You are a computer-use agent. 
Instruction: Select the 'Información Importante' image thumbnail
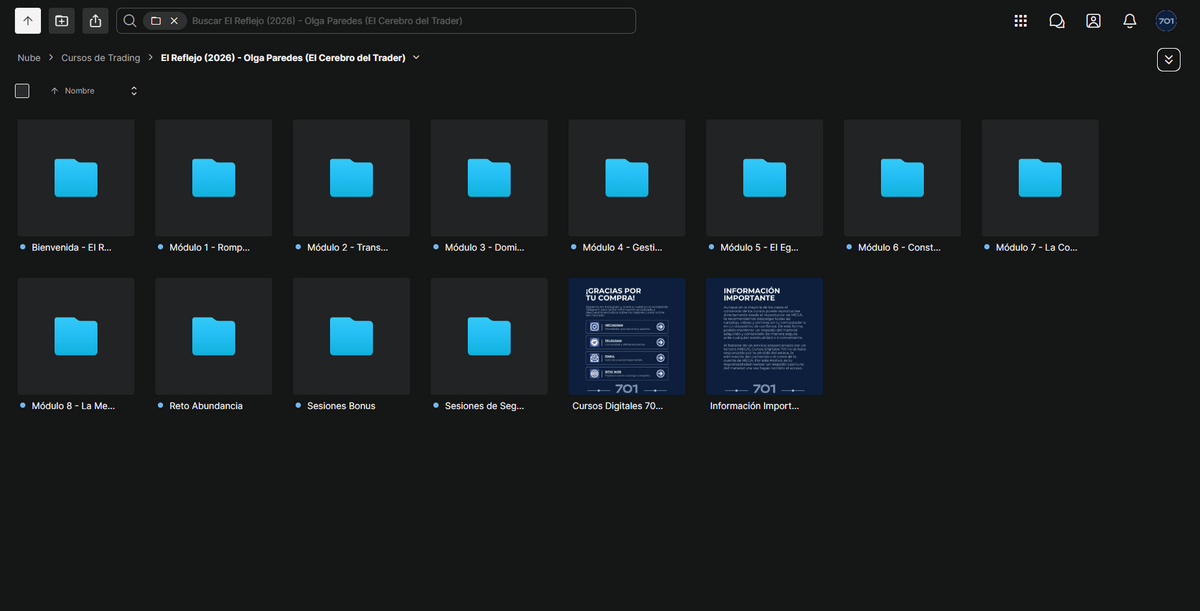pyautogui.click(x=765, y=336)
